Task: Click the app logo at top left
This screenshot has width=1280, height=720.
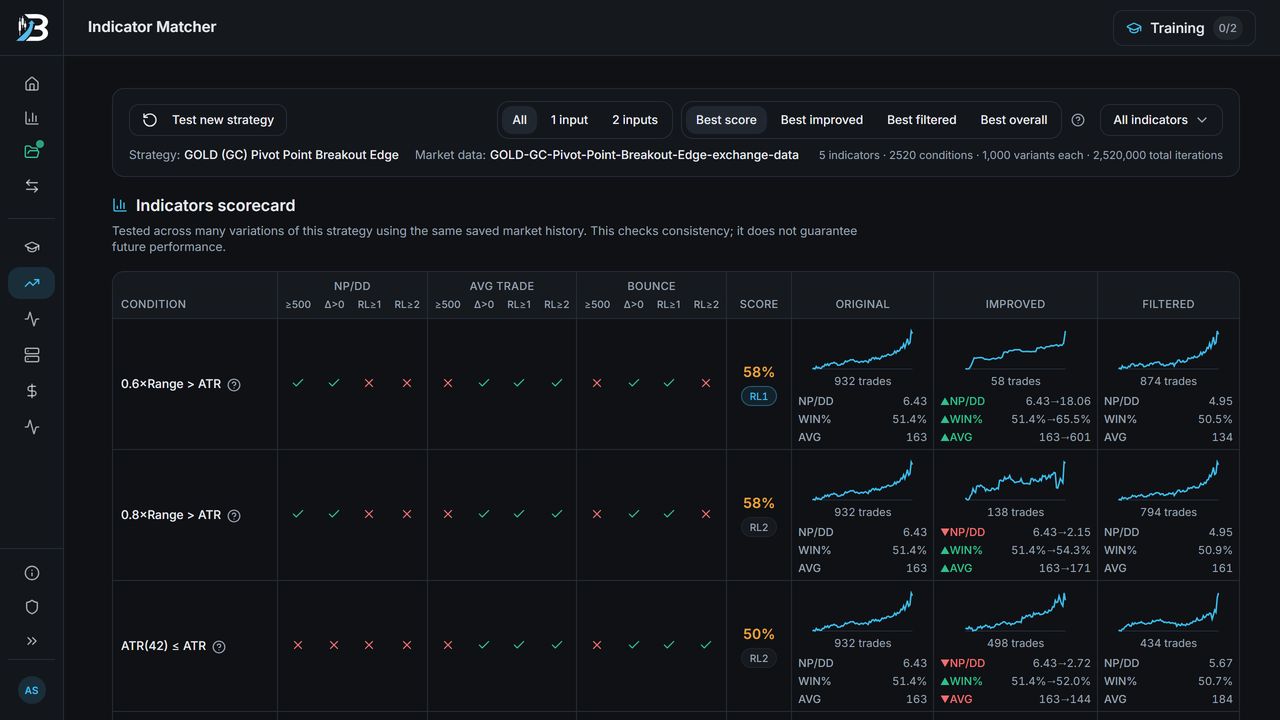Action: 32,27
